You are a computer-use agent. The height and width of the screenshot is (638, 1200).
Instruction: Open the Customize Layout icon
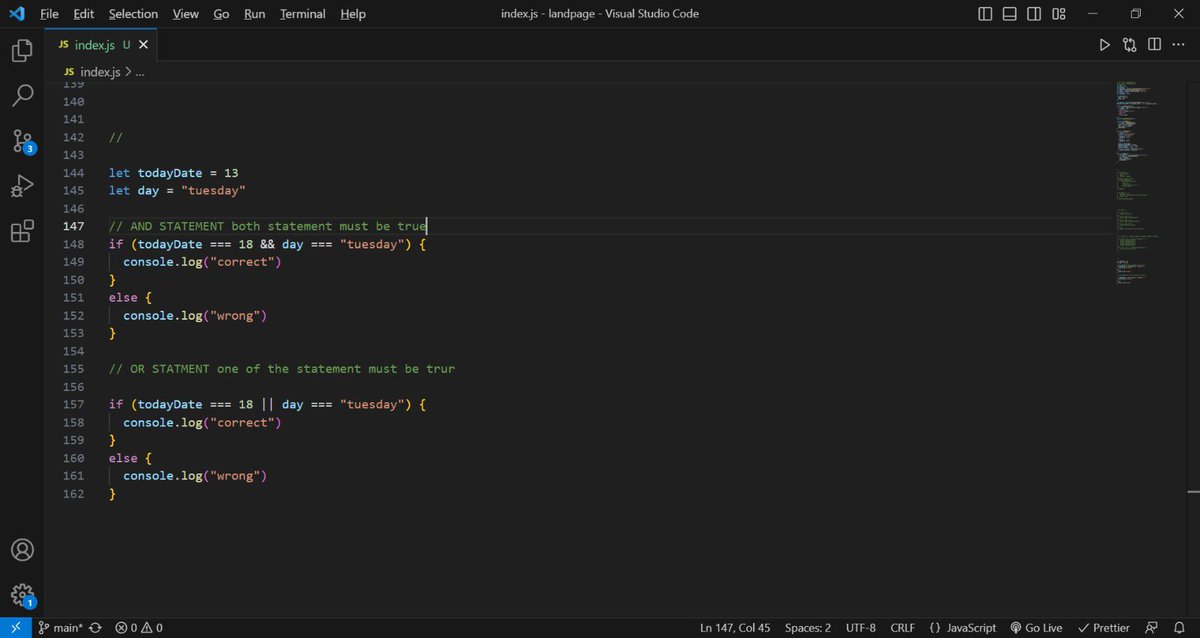[1059, 14]
